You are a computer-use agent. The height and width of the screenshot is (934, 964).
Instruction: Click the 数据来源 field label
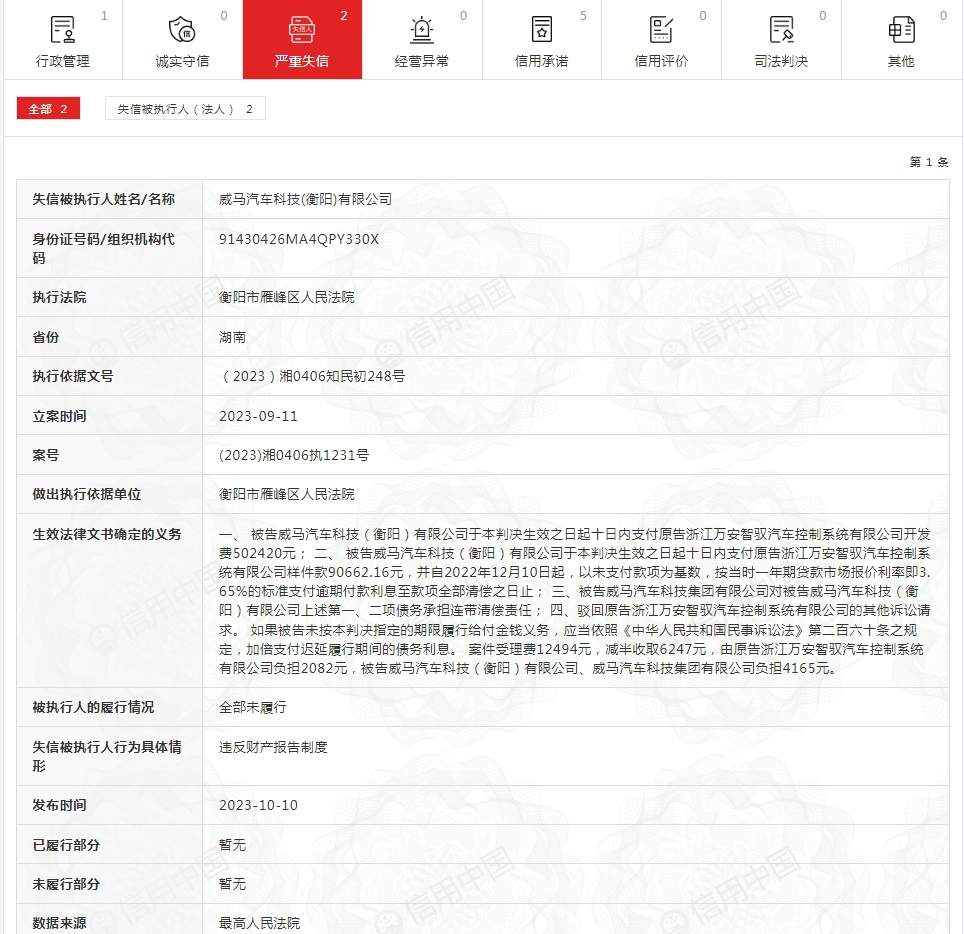coord(59,923)
